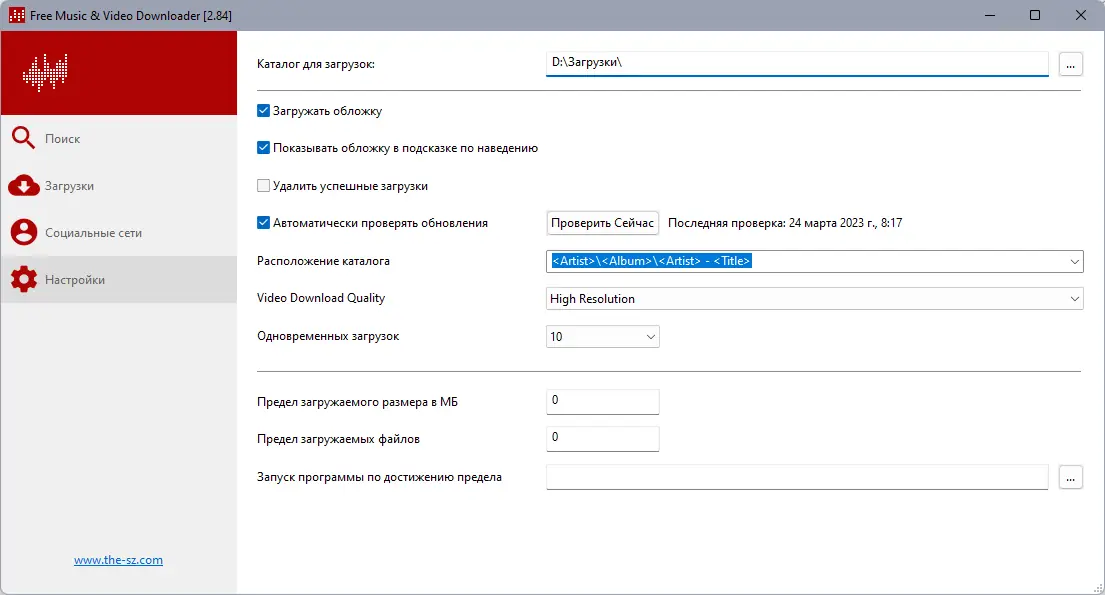Viewport: 1105px width, 595px height.
Task: Select the Настройки gear icon
Action: 25,280
